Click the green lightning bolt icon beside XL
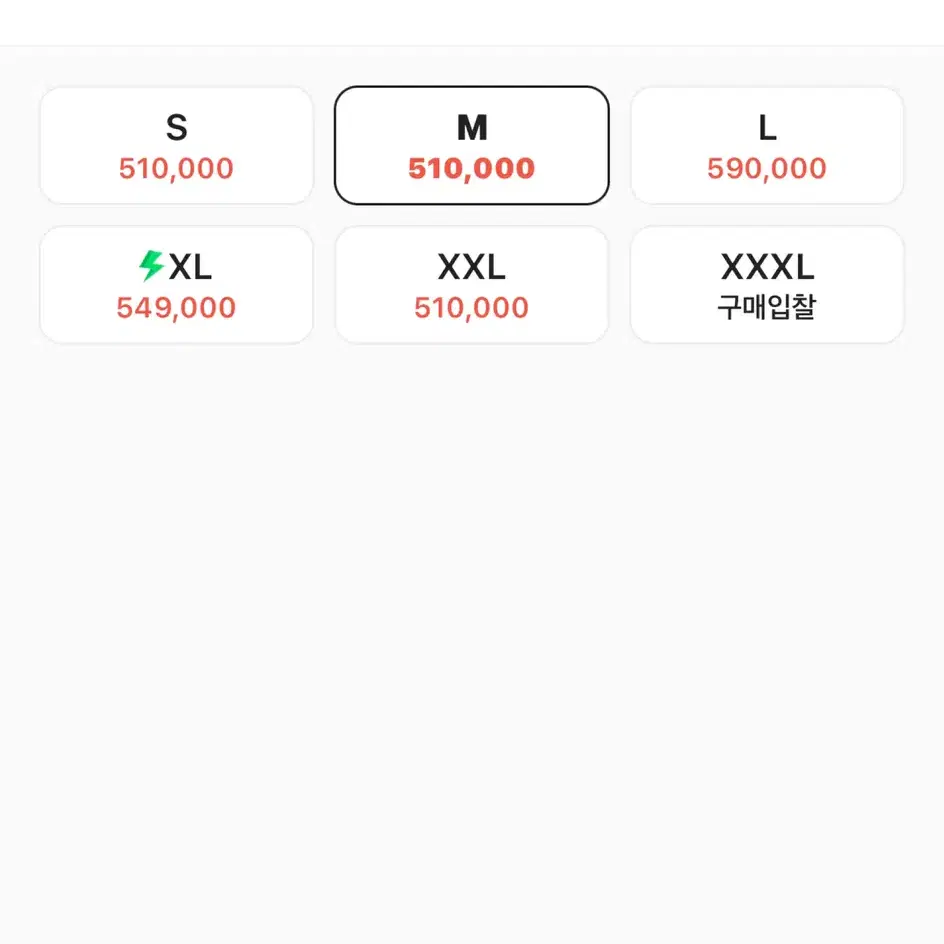This screenshot has height=944, width=944. (x=151, y=266)
